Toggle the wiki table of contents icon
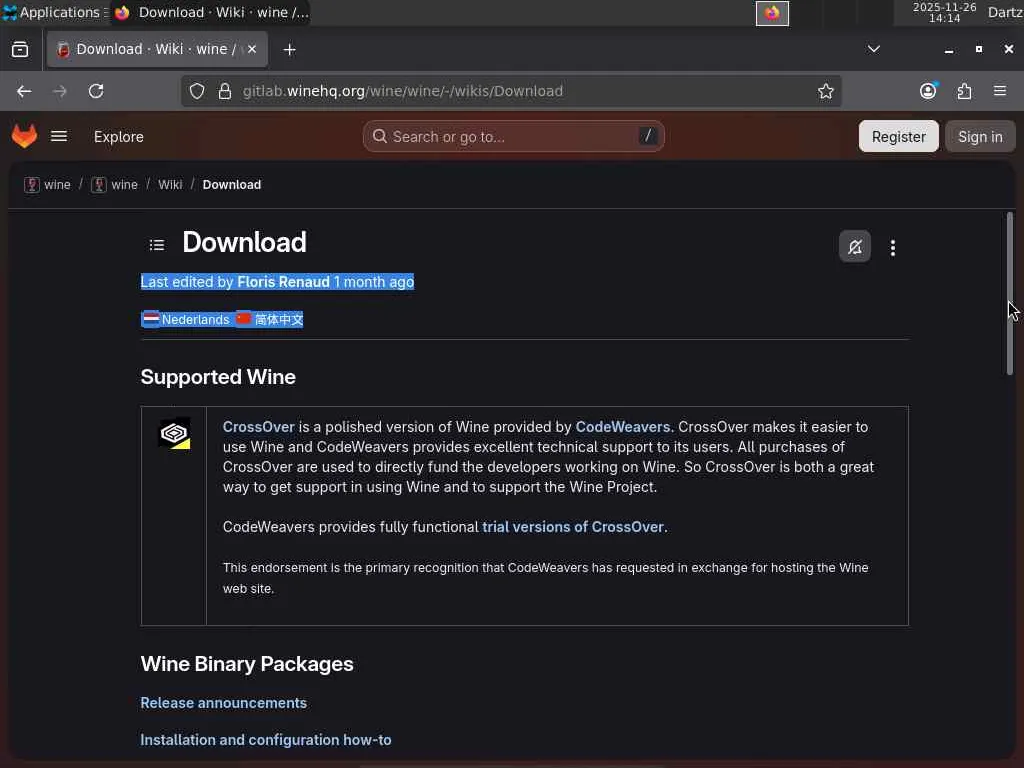This screenshot has width=1024, height=768. coord(157,244)
